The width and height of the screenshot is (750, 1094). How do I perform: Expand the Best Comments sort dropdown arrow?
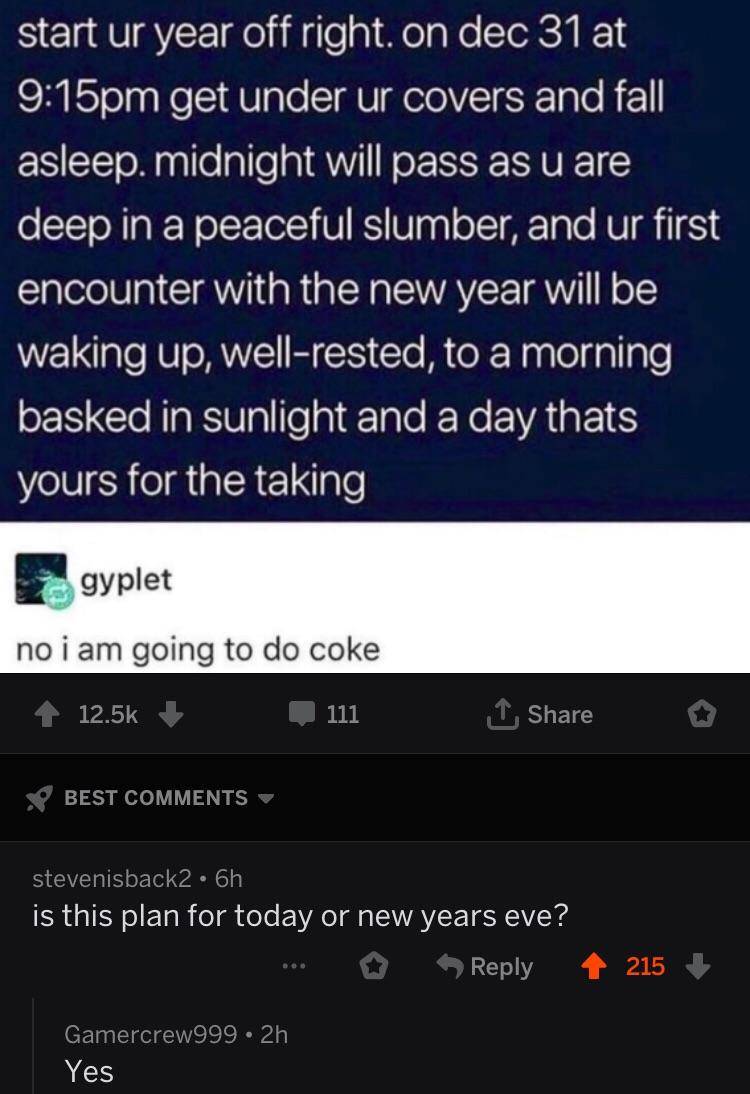[265, 798]
